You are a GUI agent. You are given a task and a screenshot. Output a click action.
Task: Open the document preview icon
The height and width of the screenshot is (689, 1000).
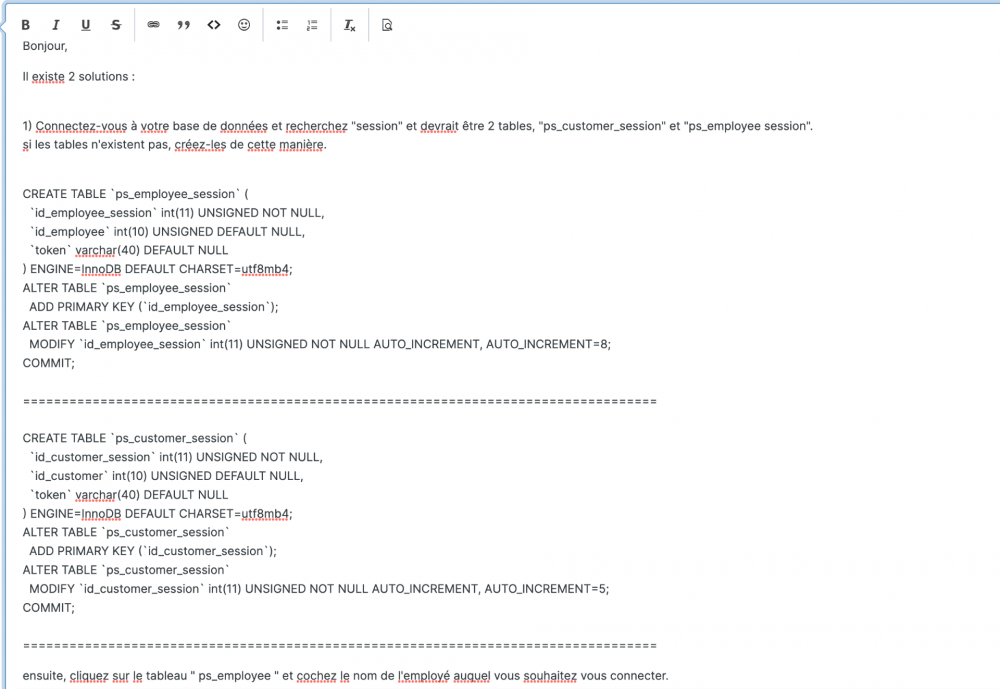[386, 24]
